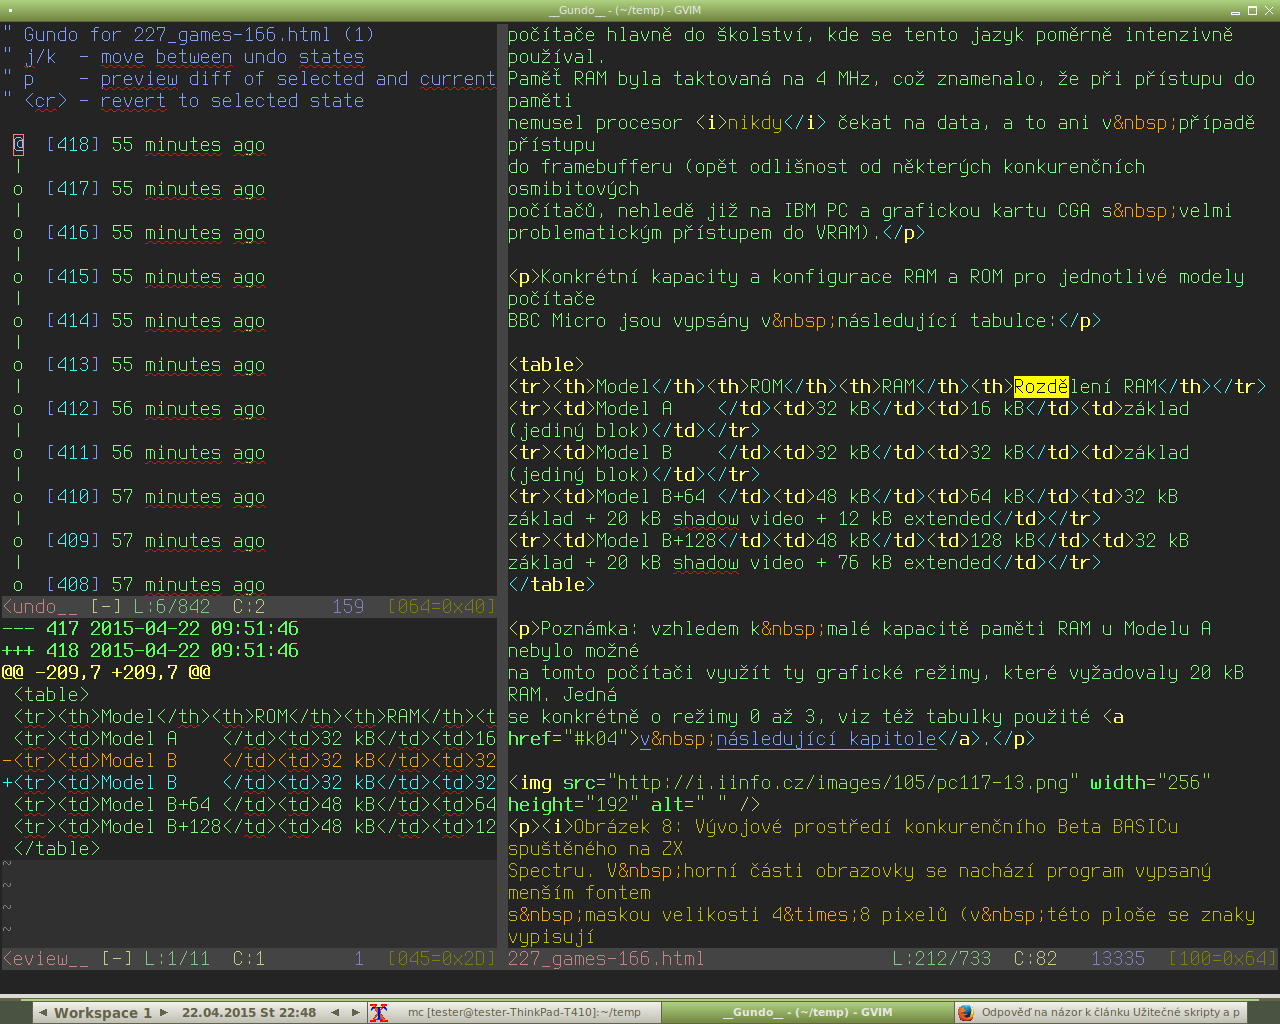
Task: Click the Firefox icon in the taskbar
Action: 965,1012
